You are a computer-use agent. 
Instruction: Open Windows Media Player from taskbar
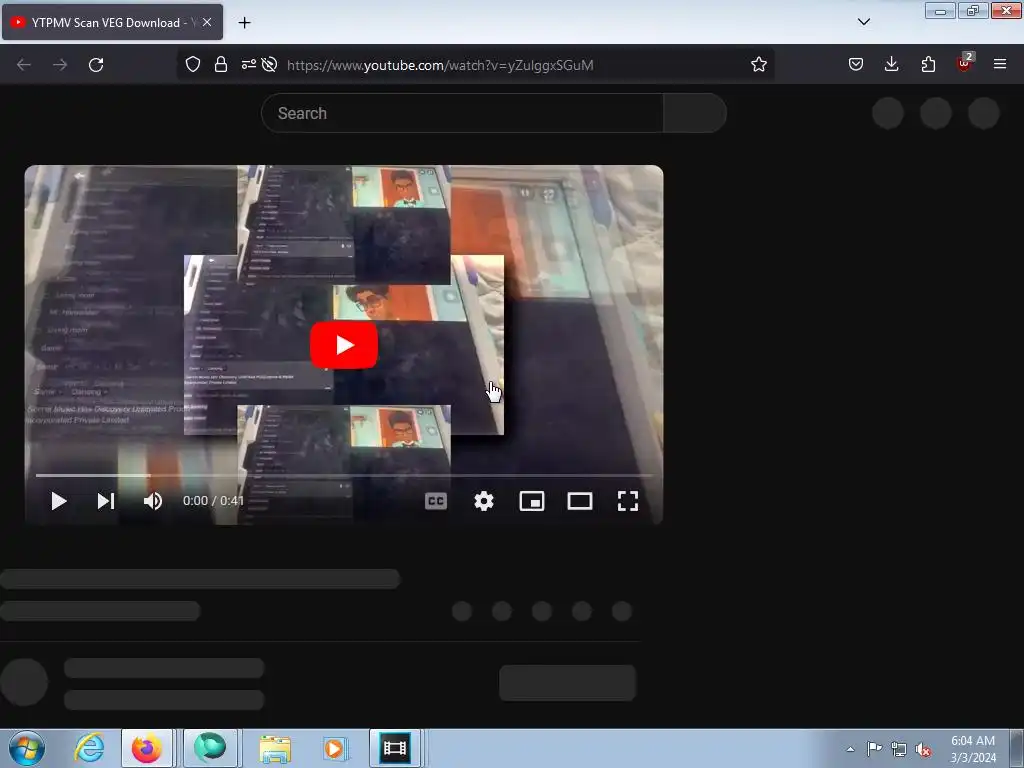(334, 748)
